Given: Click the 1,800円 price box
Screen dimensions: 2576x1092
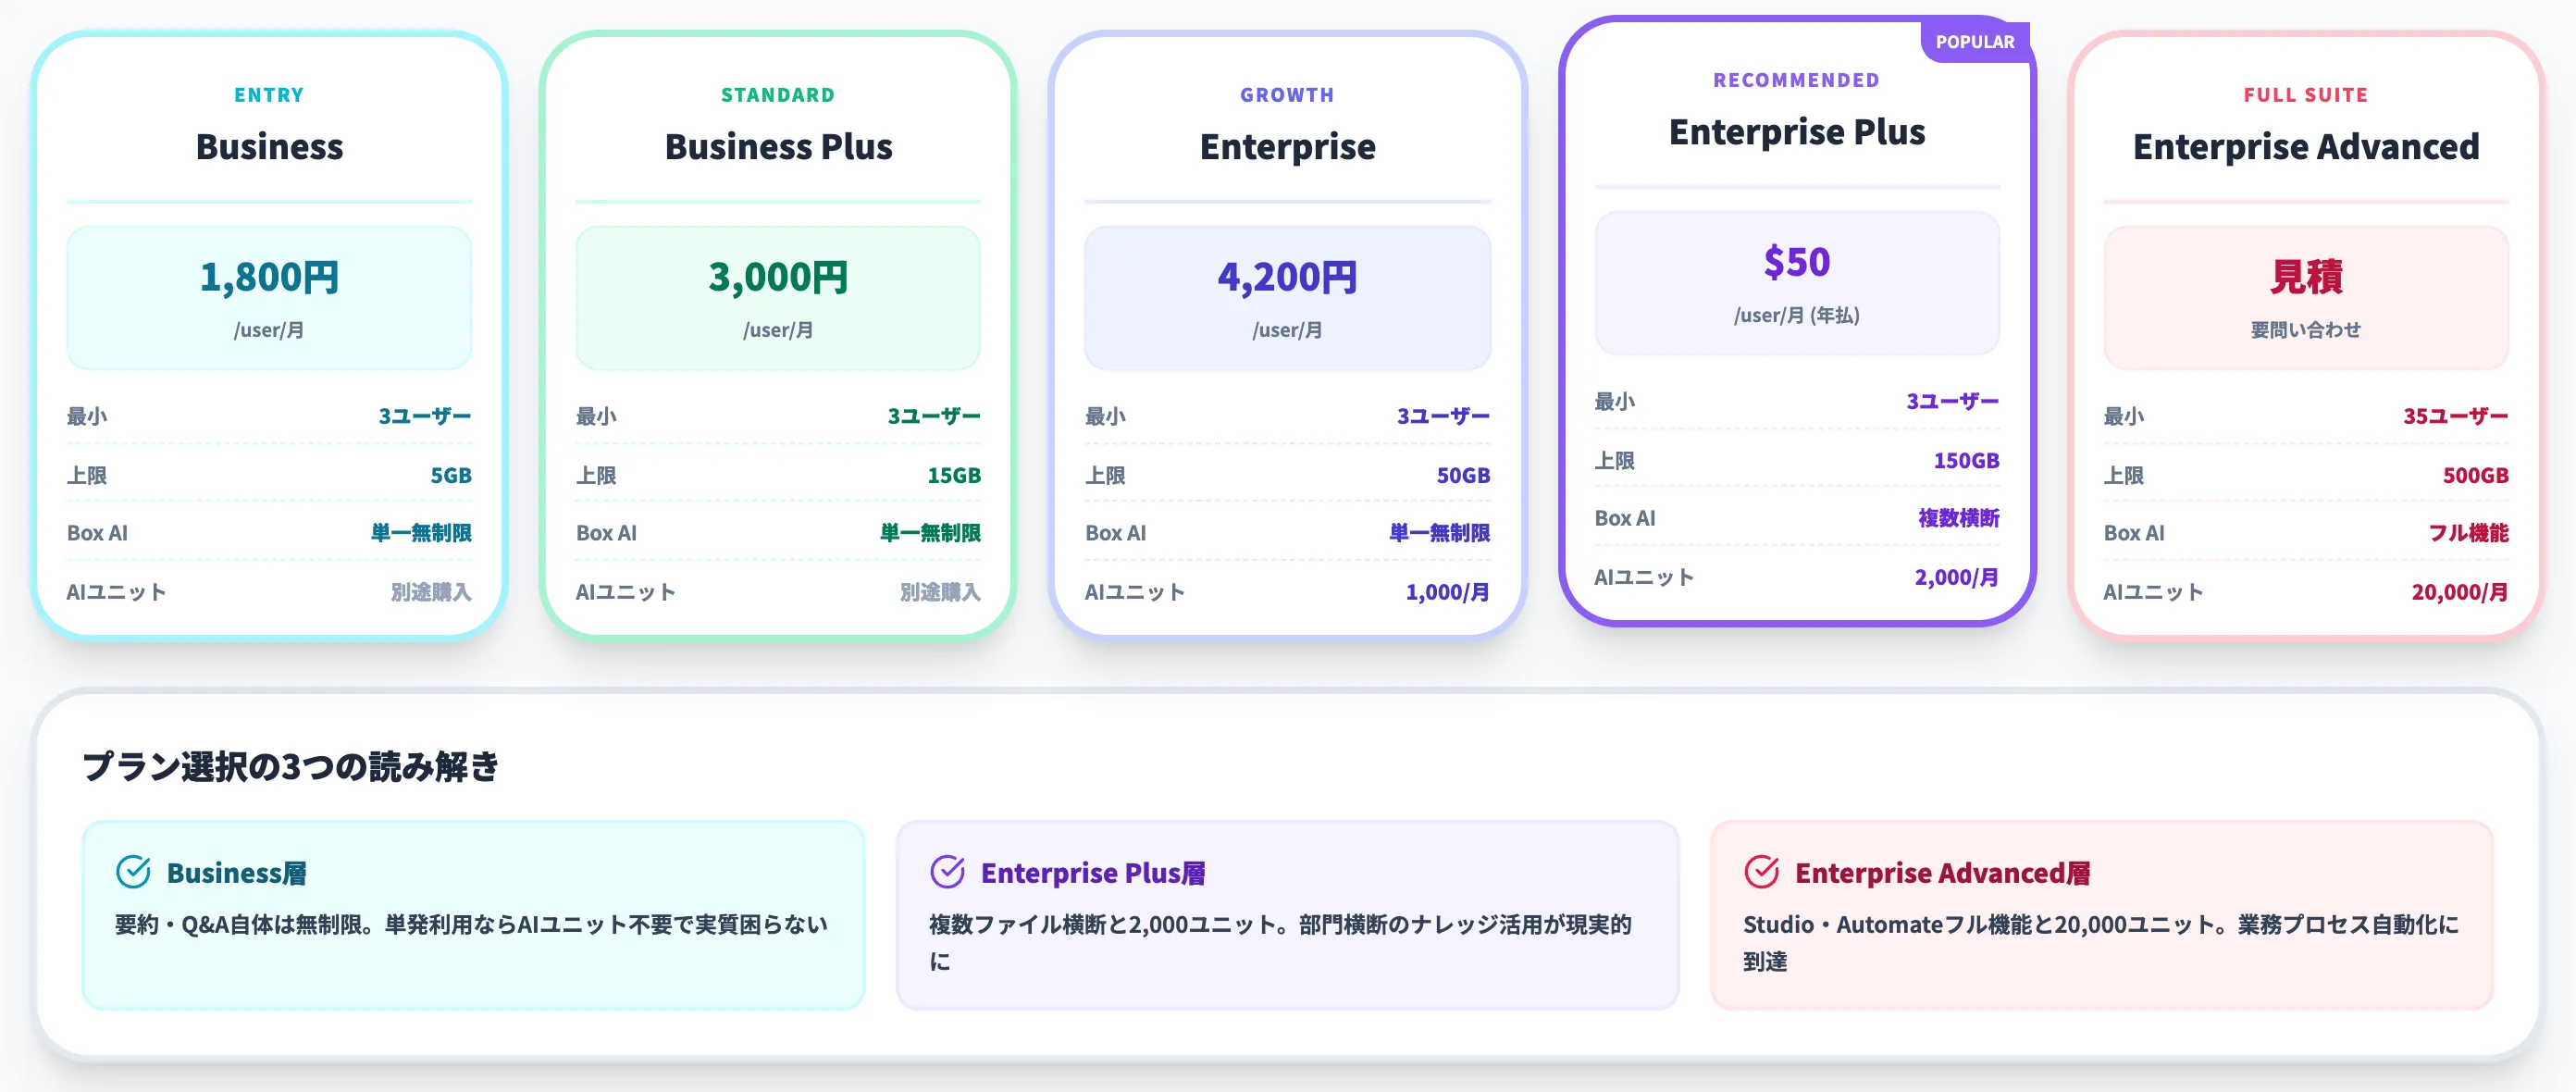Looking at the screenshot, I should point(269,298).
